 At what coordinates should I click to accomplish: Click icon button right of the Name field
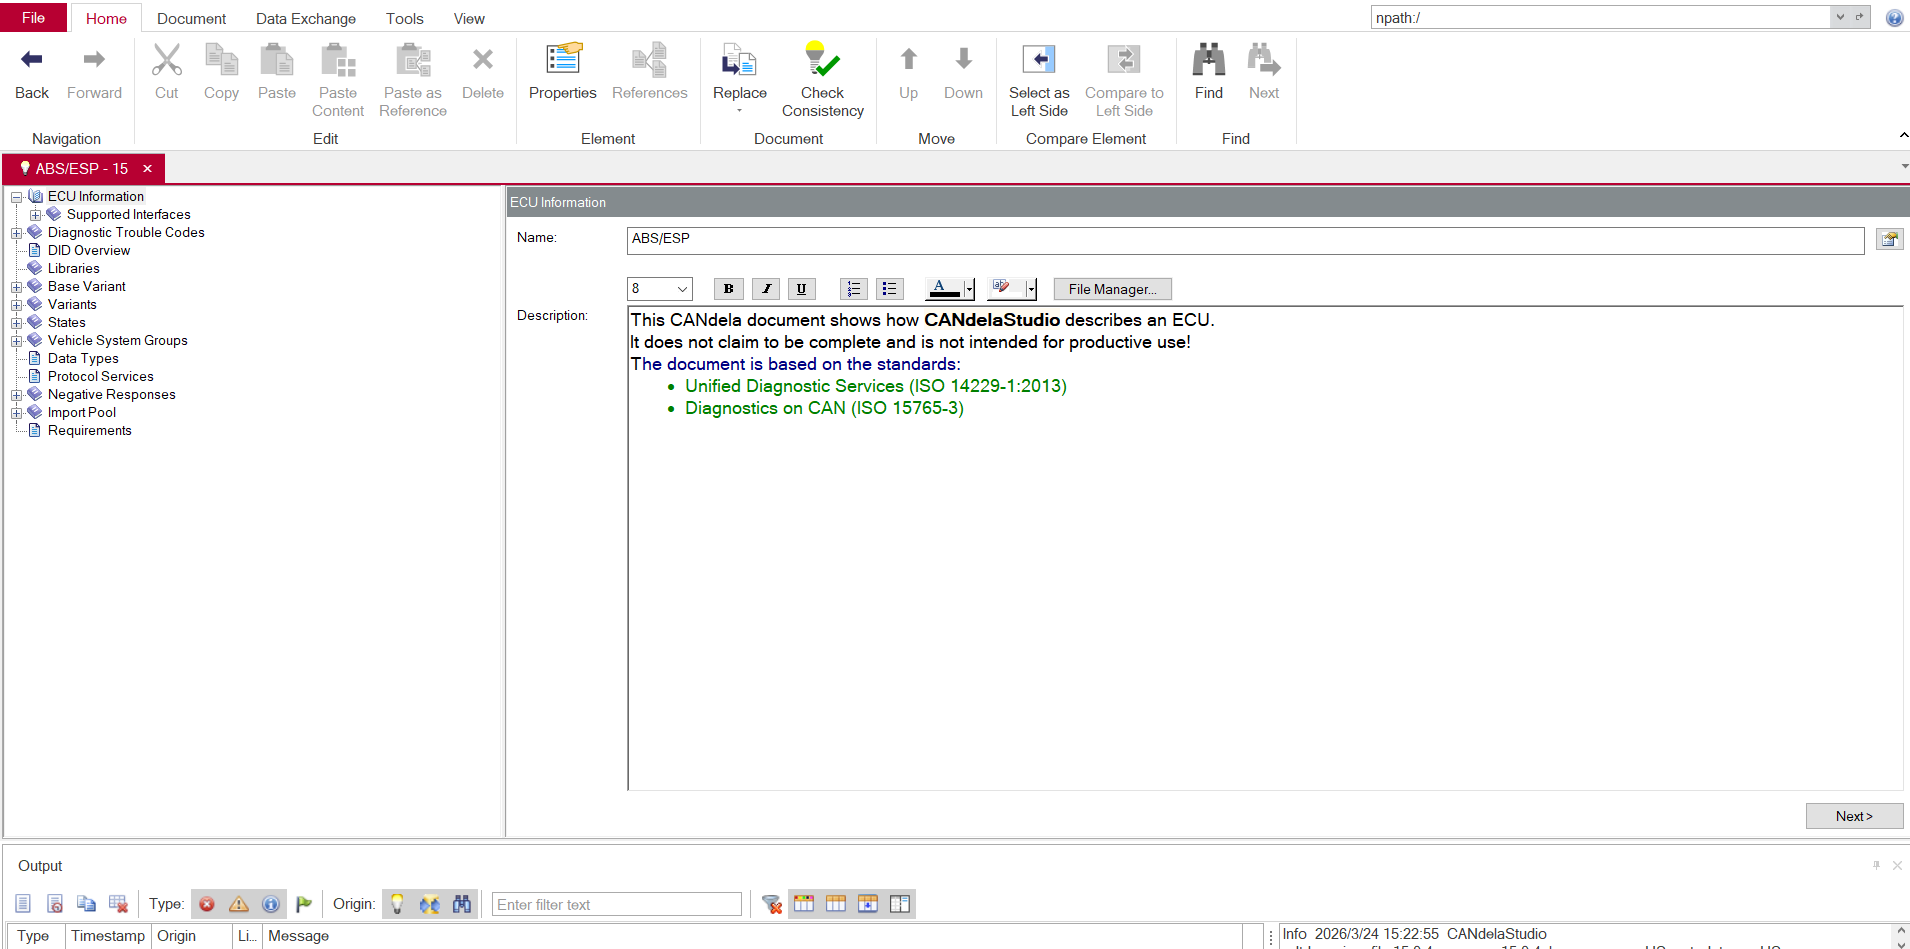(1889, 239)
